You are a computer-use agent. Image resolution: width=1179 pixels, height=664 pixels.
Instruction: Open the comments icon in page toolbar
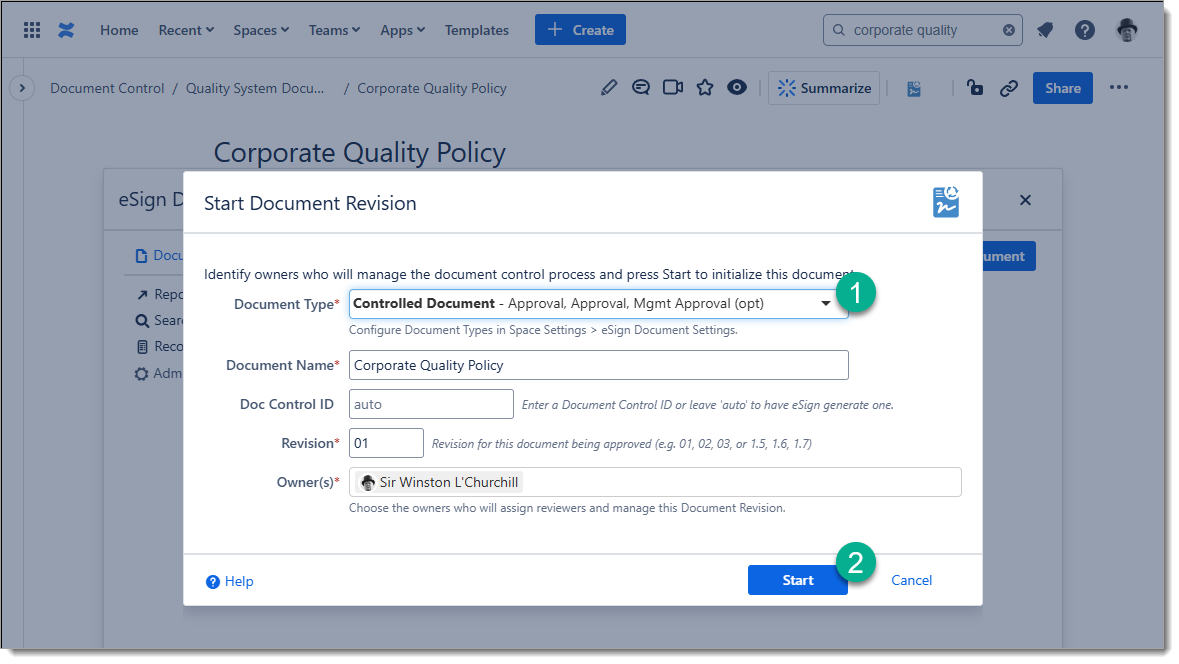point(641,88)
